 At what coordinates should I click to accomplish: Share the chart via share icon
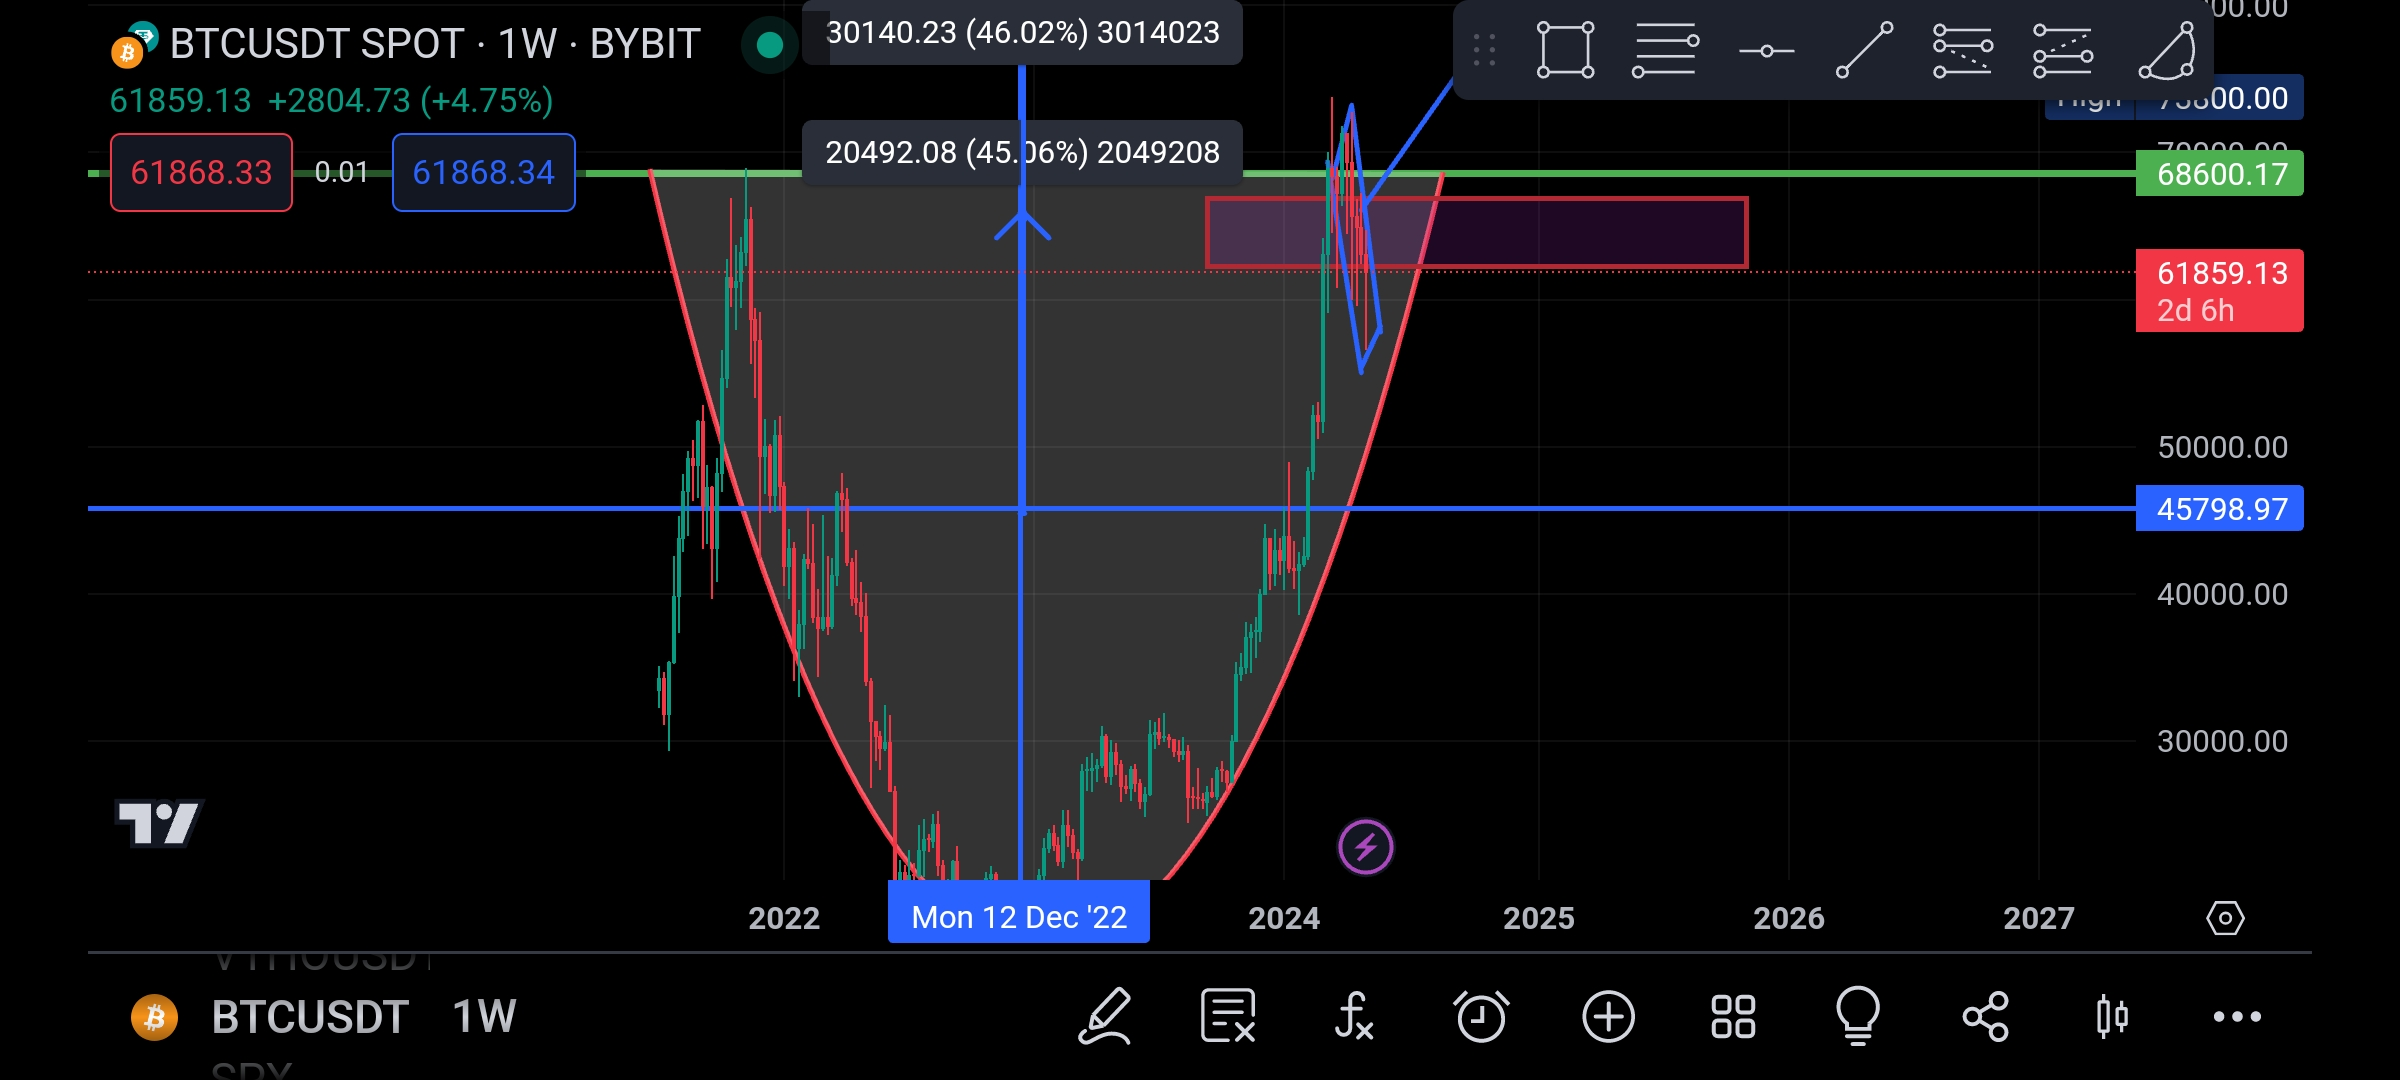click(x=1986, y=1017)
